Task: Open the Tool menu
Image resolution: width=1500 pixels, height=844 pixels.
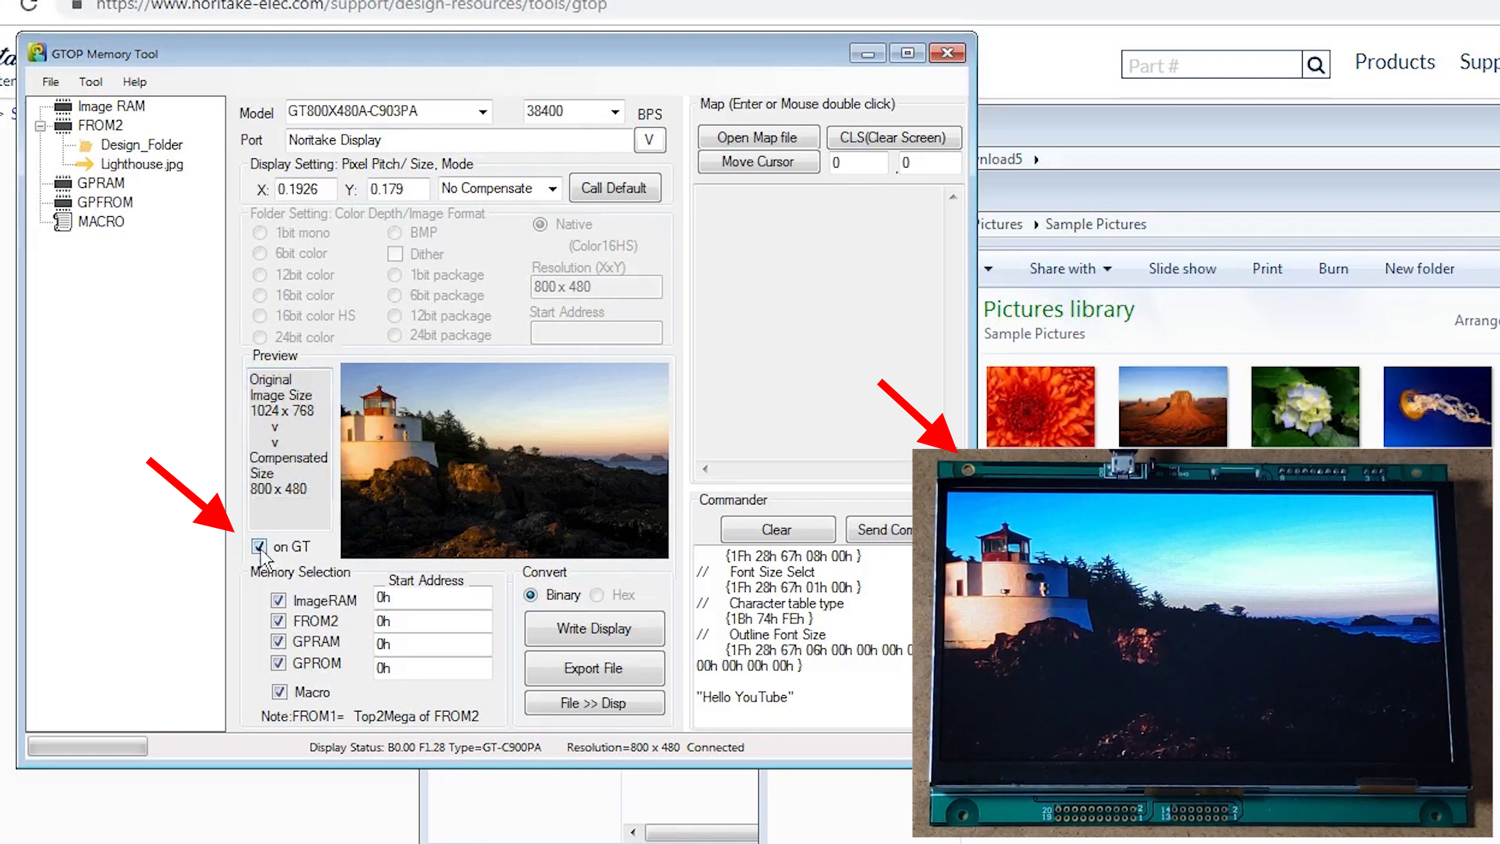Action: pos(90,82)
